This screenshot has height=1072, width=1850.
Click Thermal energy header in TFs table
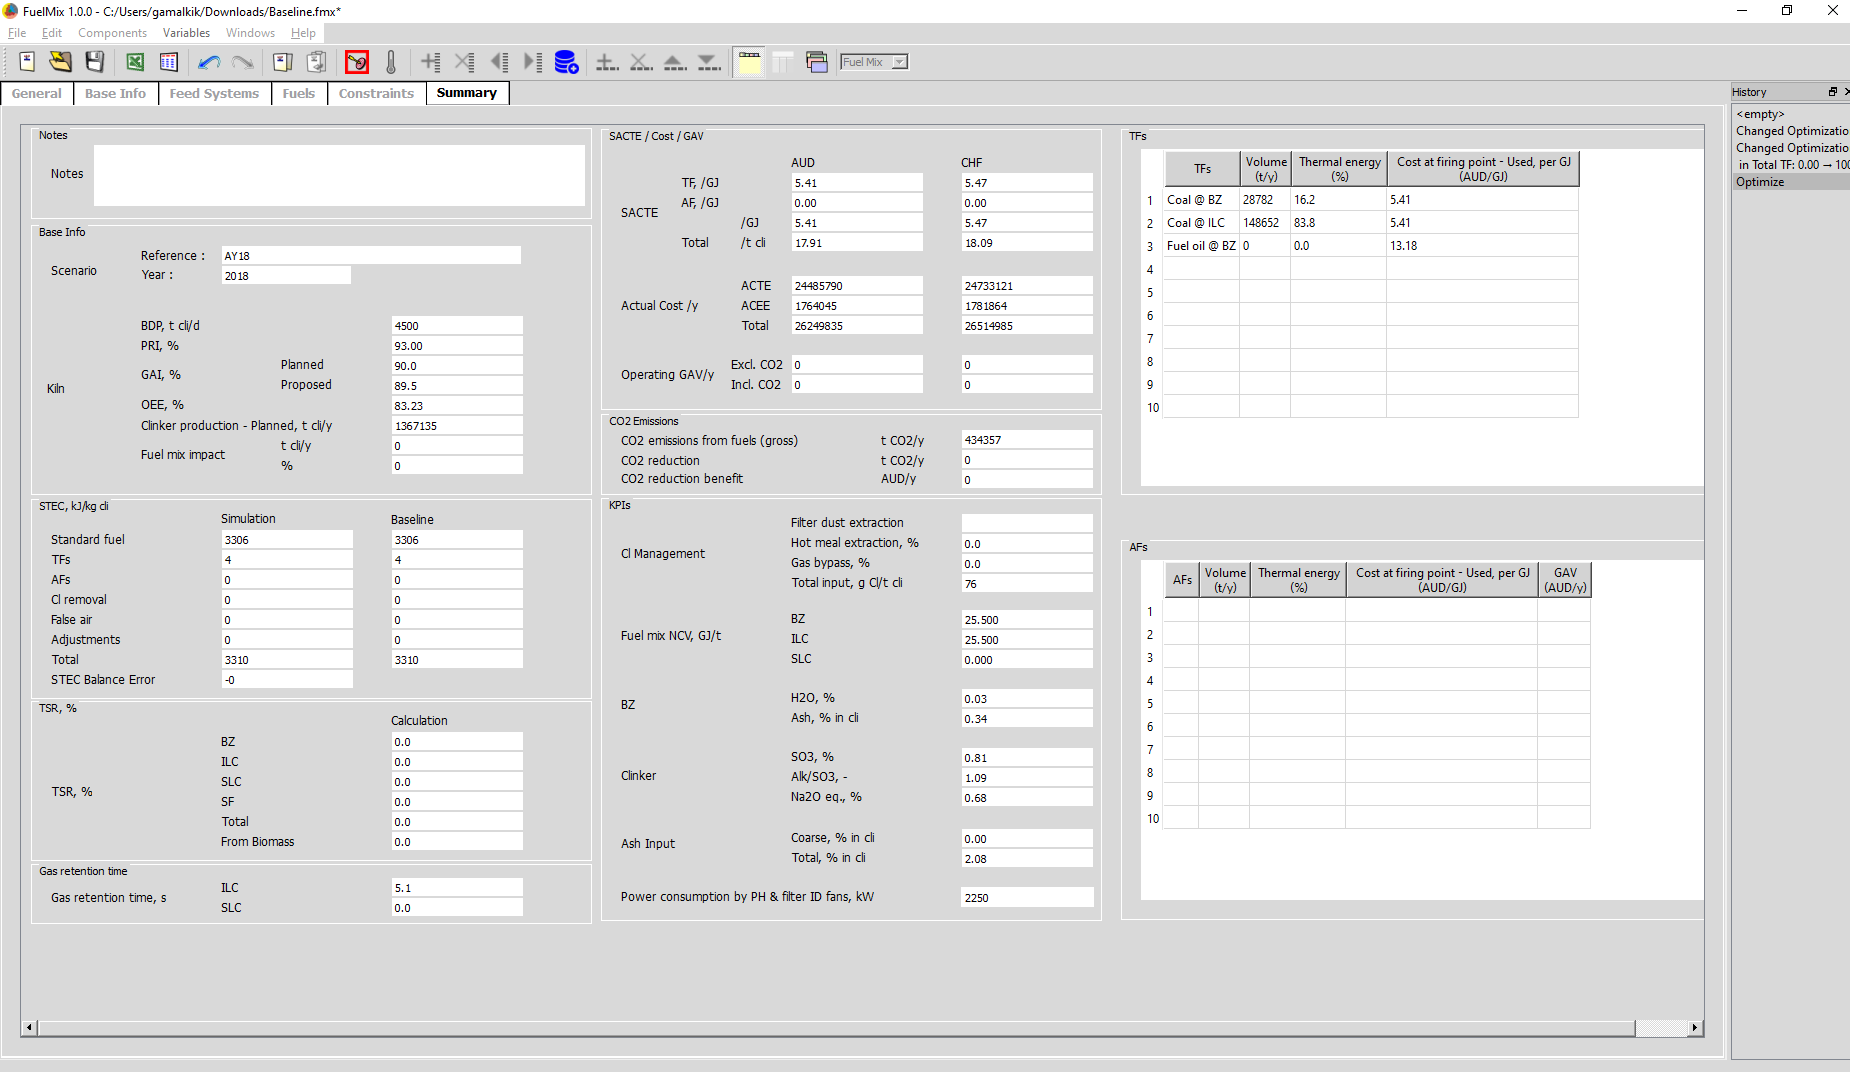point(1339,169)
